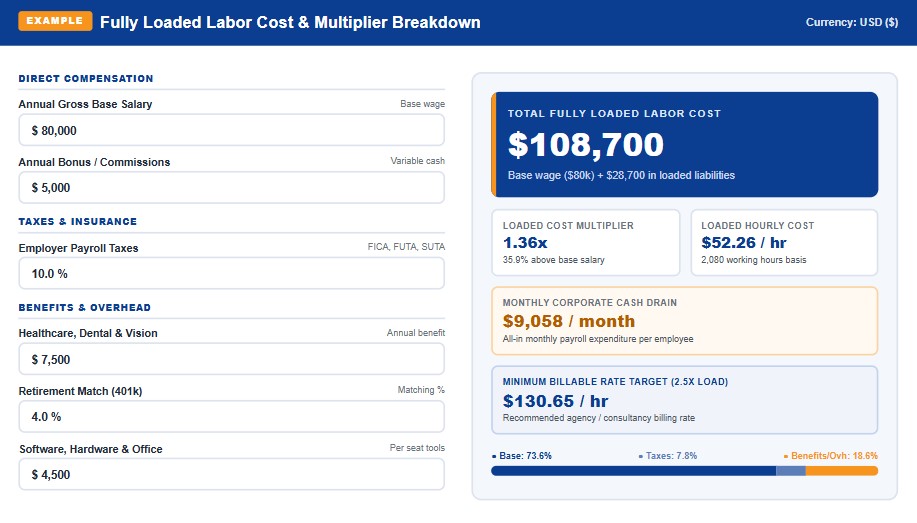Click the Taxes: 7.8% legend entry
The width and height of the screenshot is (917, 523).
(668, 456)
